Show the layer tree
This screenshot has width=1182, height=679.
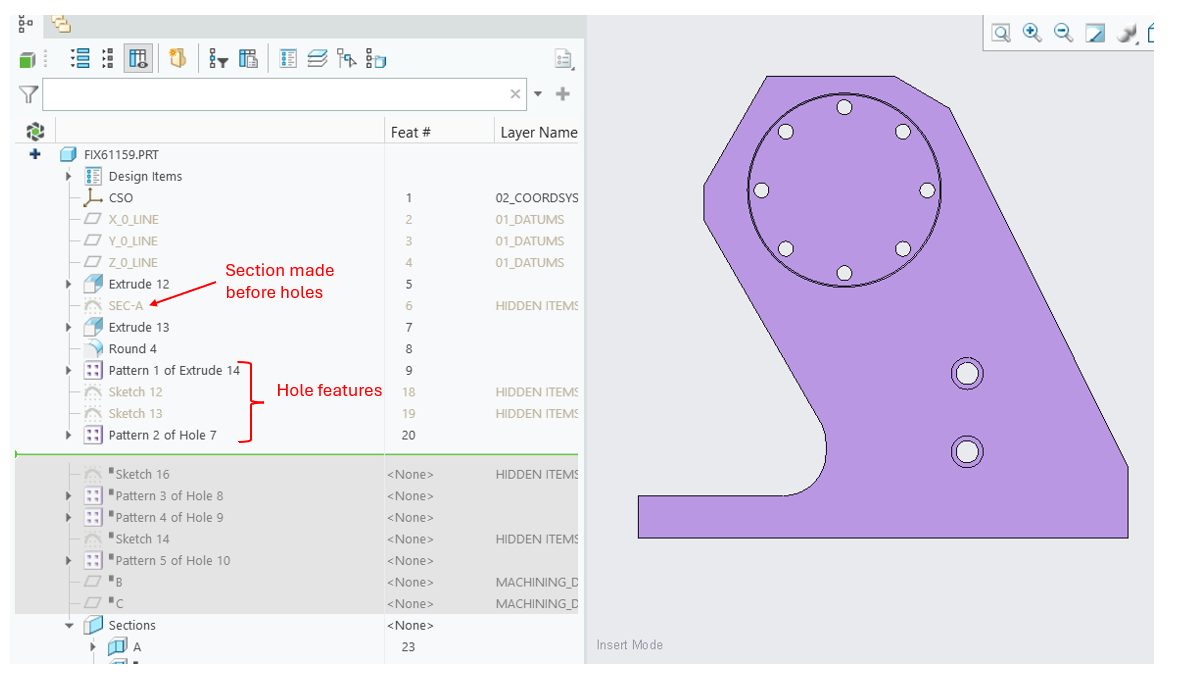317,58
